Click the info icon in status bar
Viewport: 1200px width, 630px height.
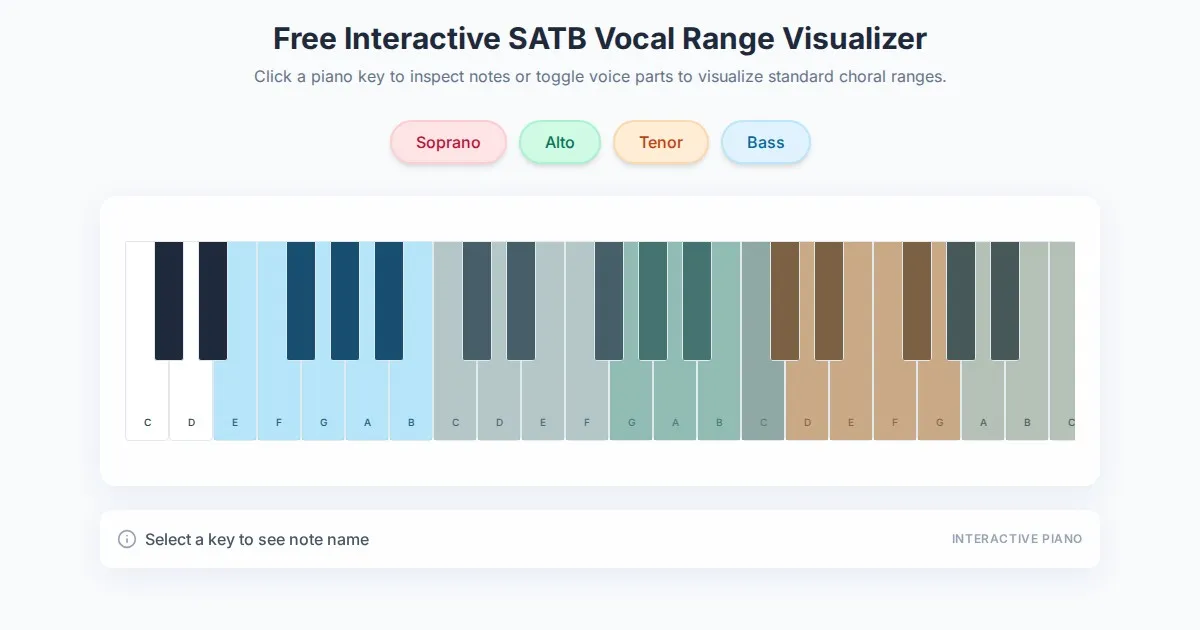coord(127,539)
